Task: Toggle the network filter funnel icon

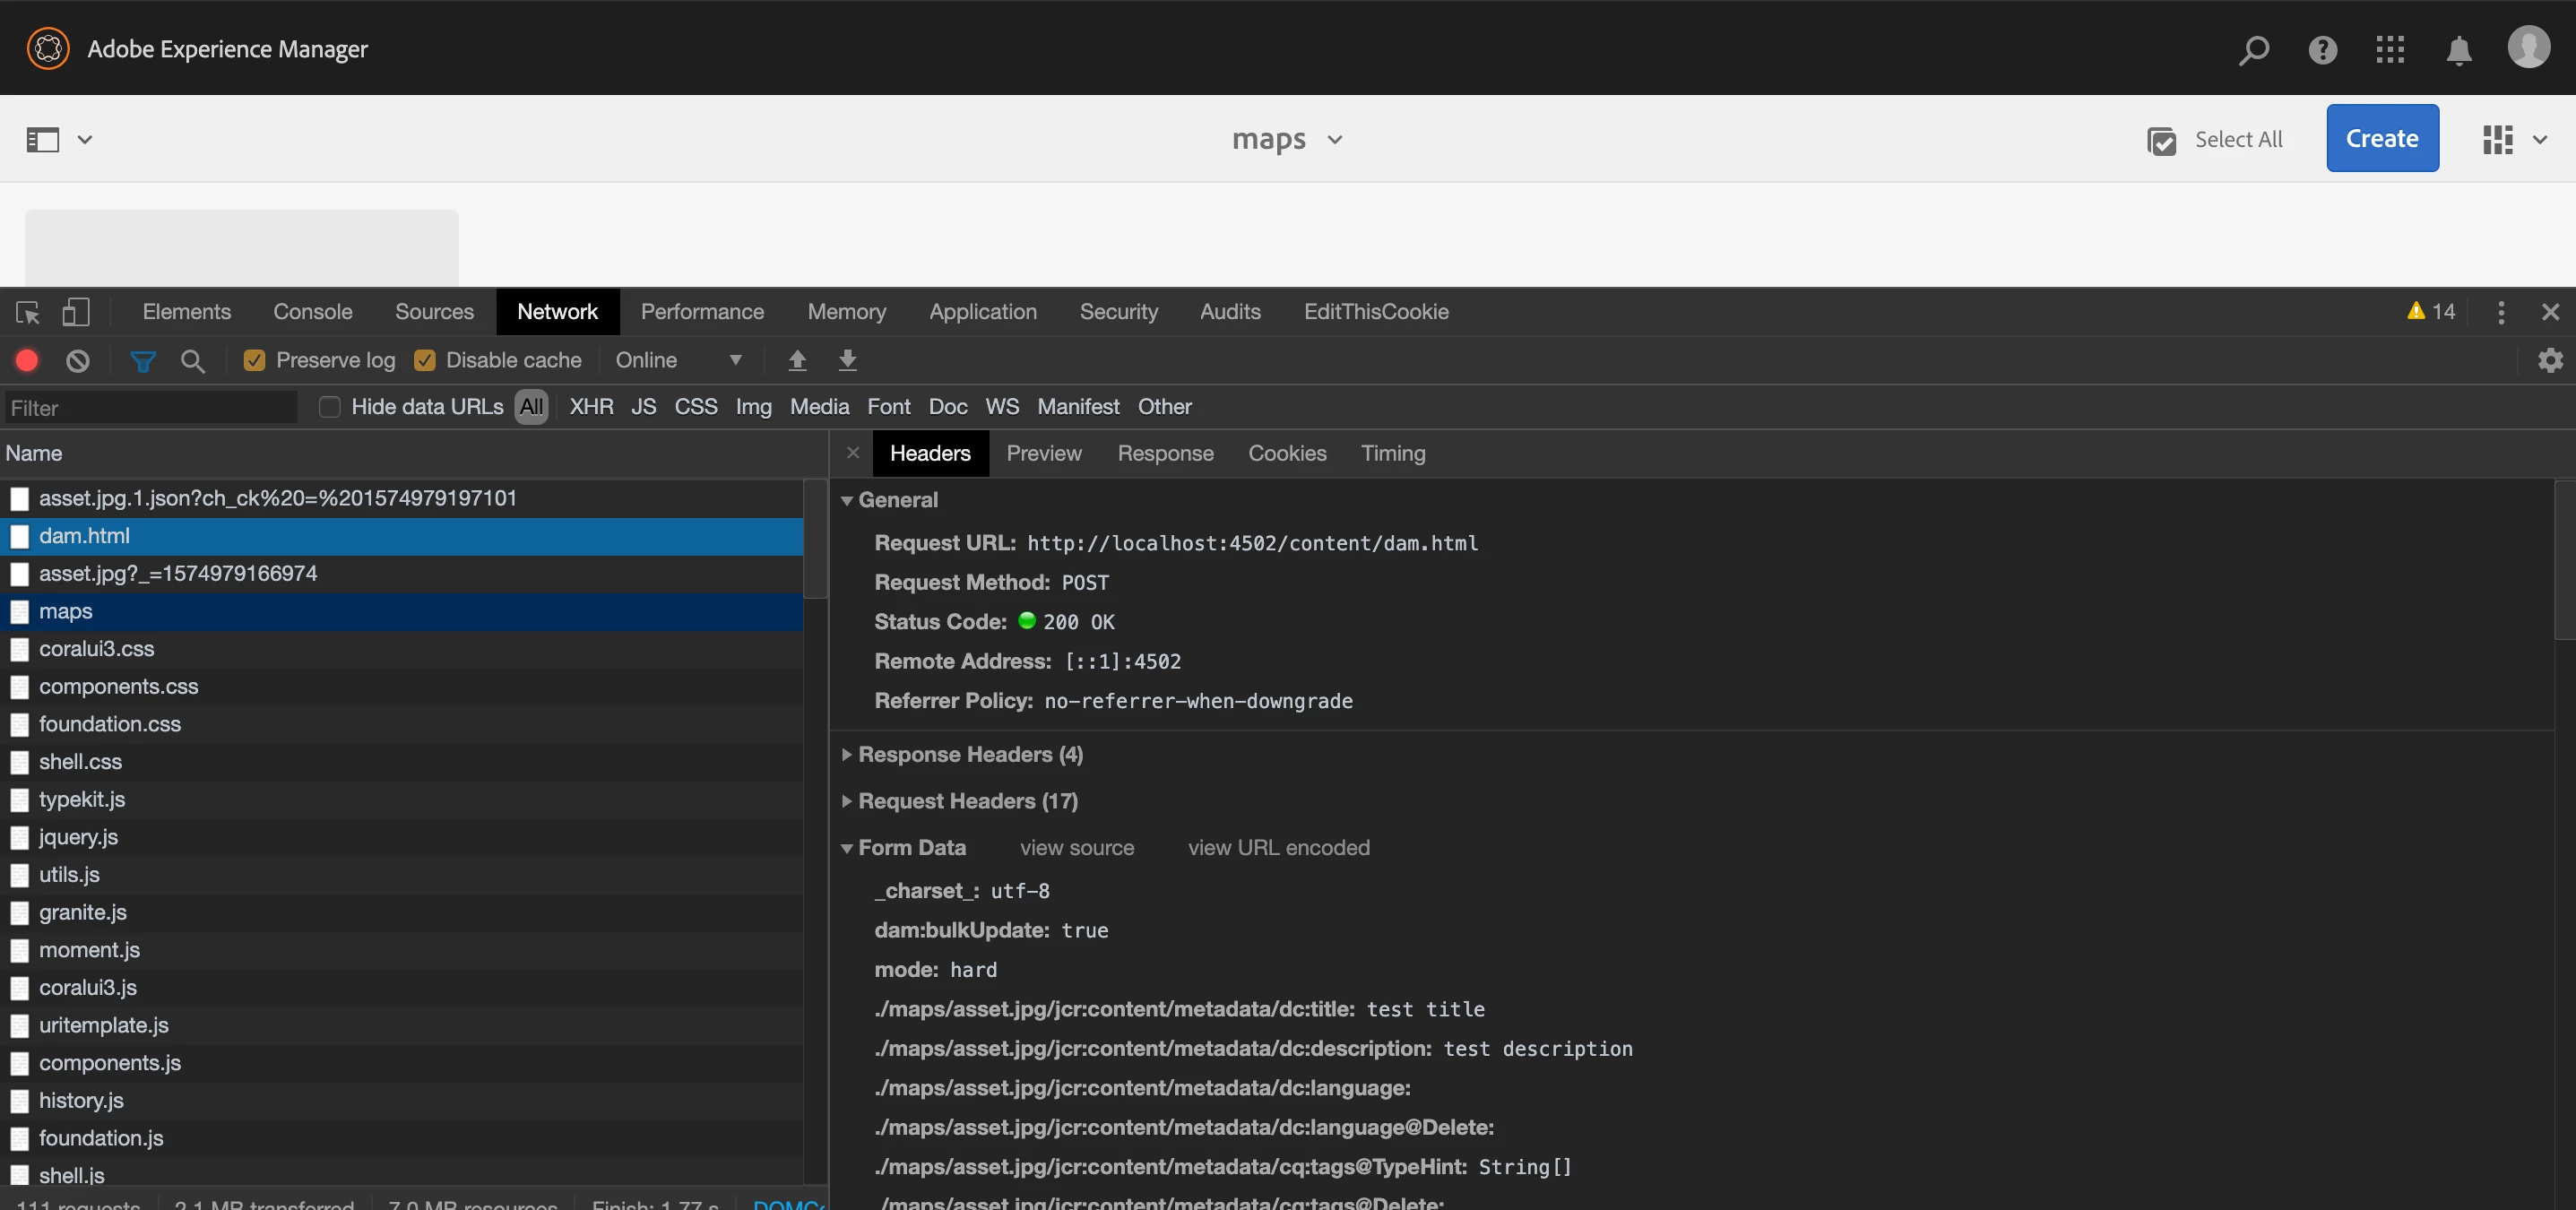Action: click(x=143, y=361)
